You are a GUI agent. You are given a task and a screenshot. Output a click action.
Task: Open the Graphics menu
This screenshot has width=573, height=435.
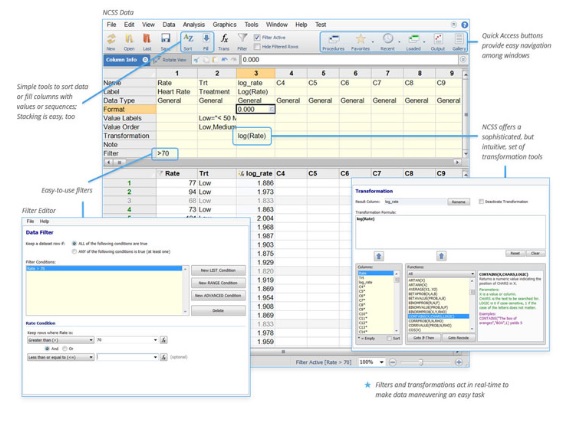pos(224,24)
